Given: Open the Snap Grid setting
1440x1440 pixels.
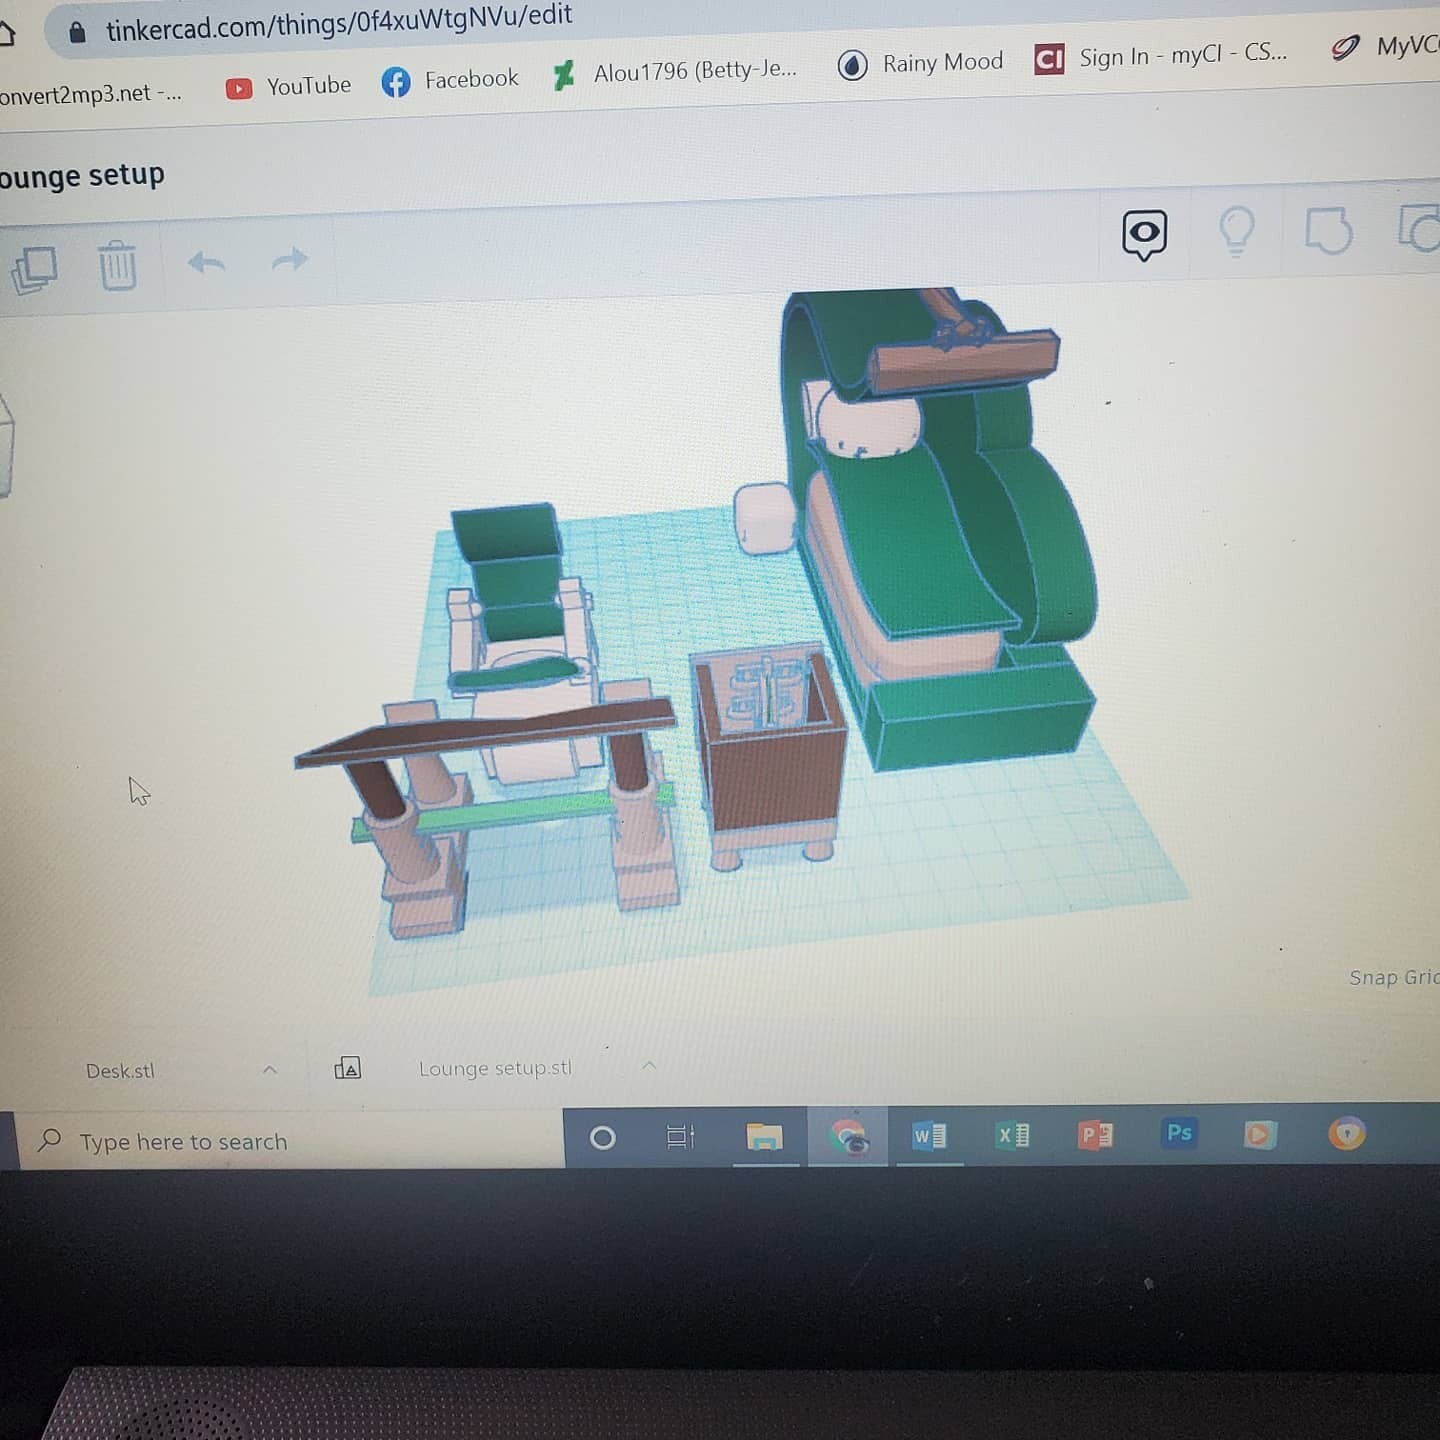Looking at the screenshot, I should pos(1394,977).
